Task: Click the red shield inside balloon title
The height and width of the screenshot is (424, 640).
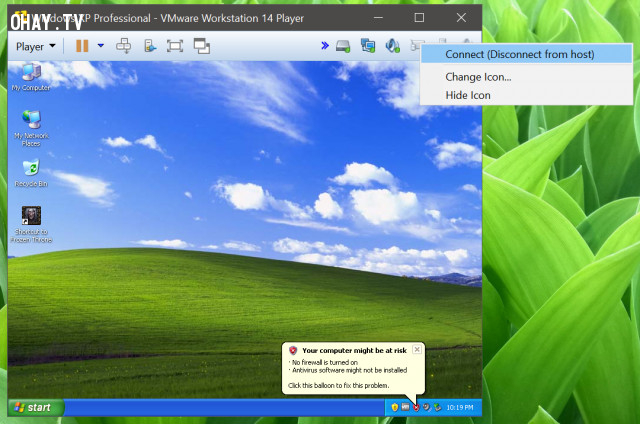Action: 293,350
